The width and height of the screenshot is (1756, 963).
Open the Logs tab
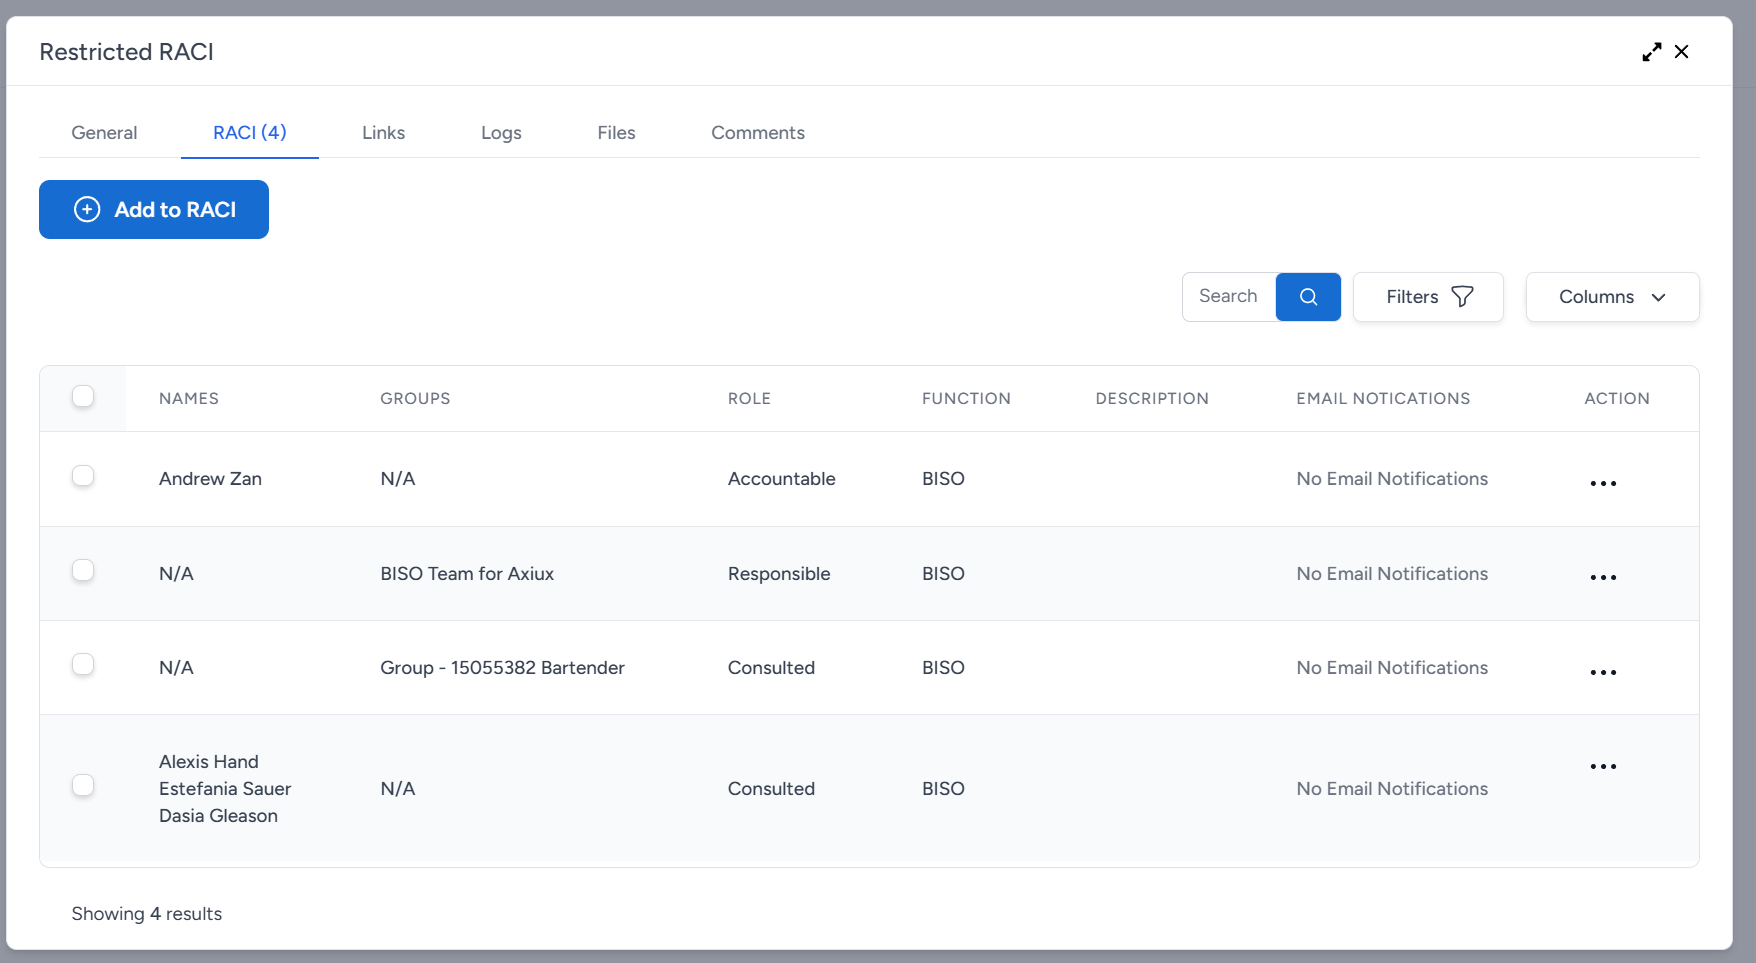(x=501, y=133)
